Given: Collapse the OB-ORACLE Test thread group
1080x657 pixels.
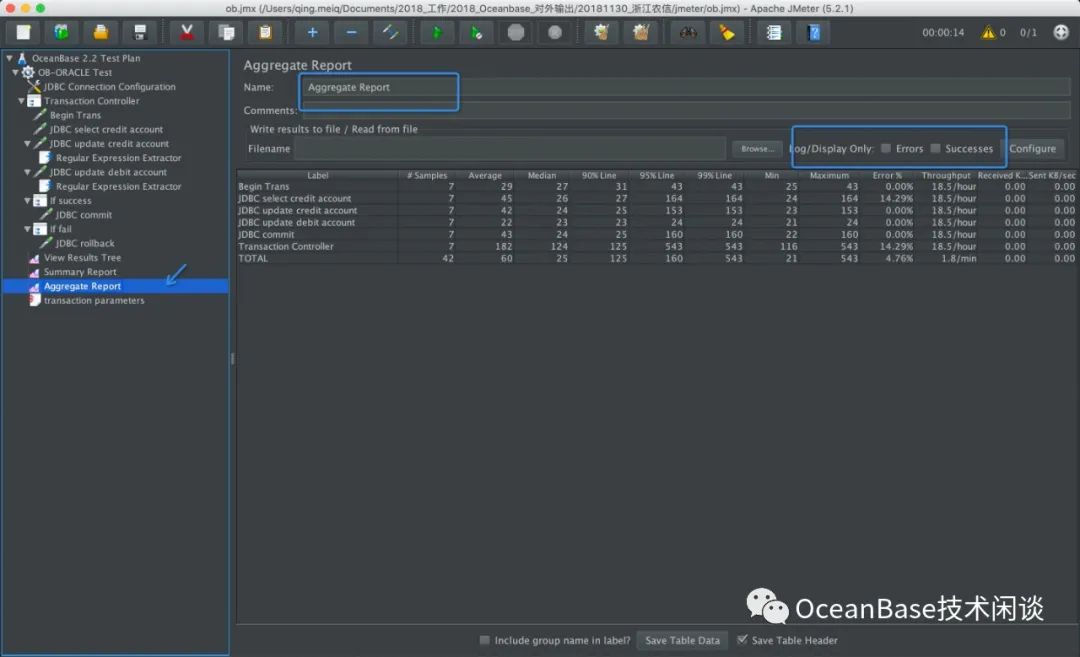Looking at the screenshot, I should 15,73.
